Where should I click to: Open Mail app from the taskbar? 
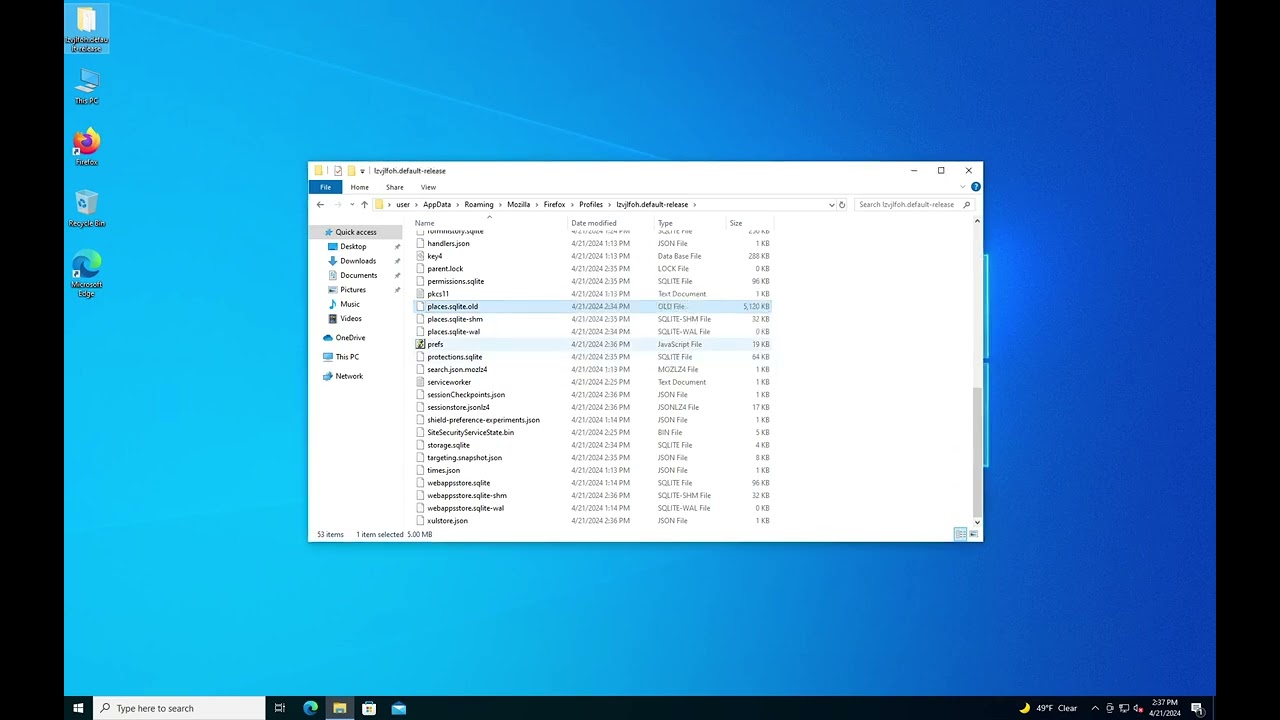[399, 708]
